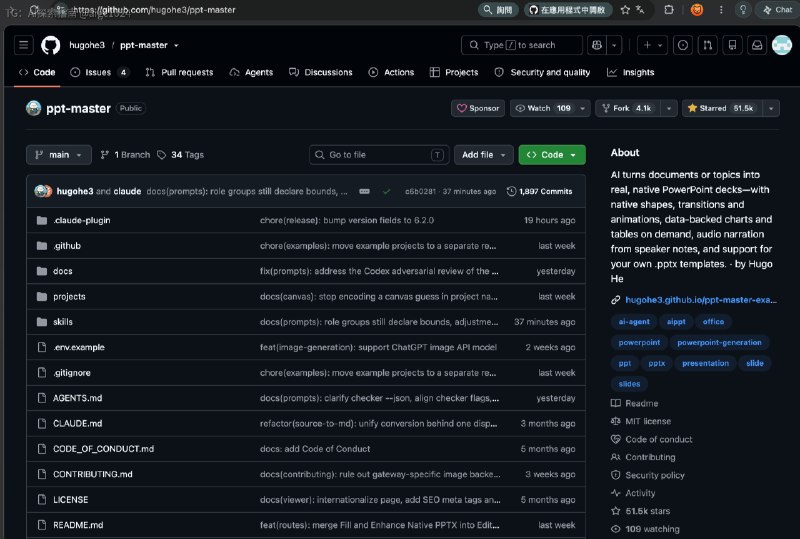
Task: Open the green commit status checkmark
Action: (x=387, y=191)
